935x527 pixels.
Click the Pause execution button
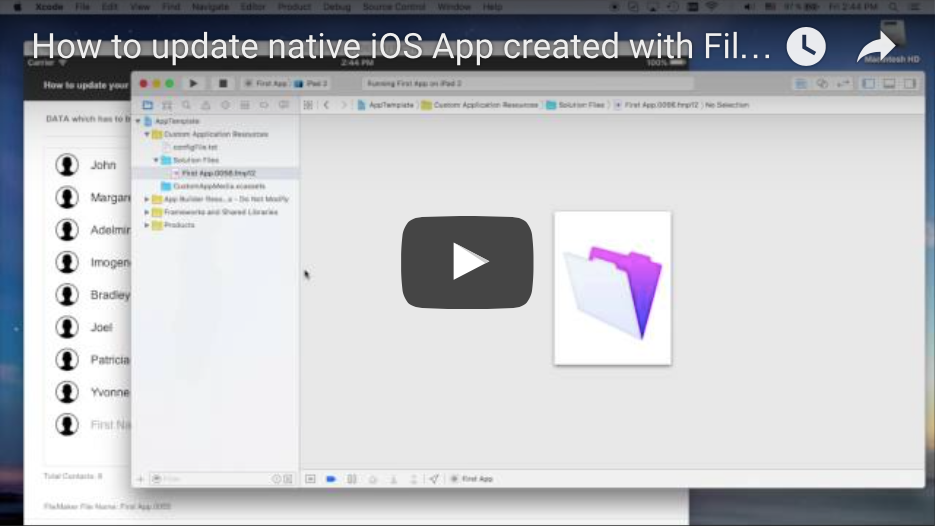click(x=352, y=479)
